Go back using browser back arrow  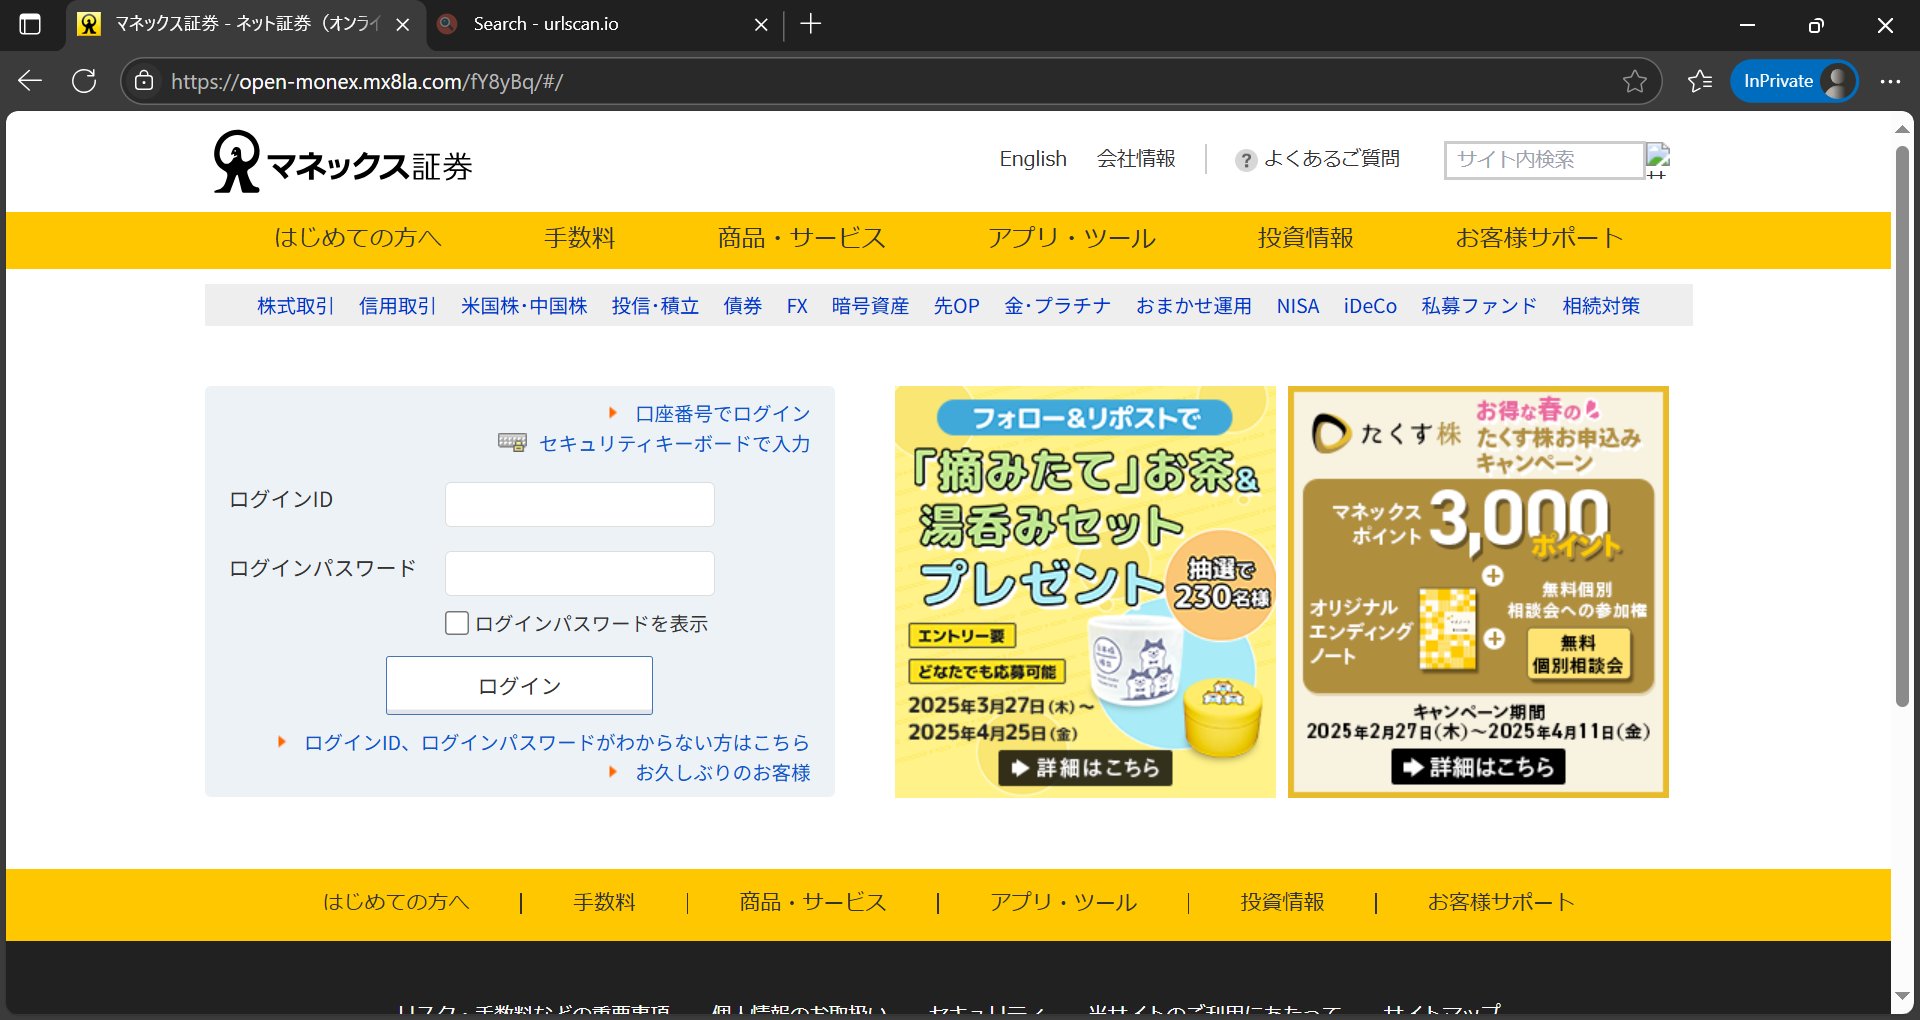point(30,81)
